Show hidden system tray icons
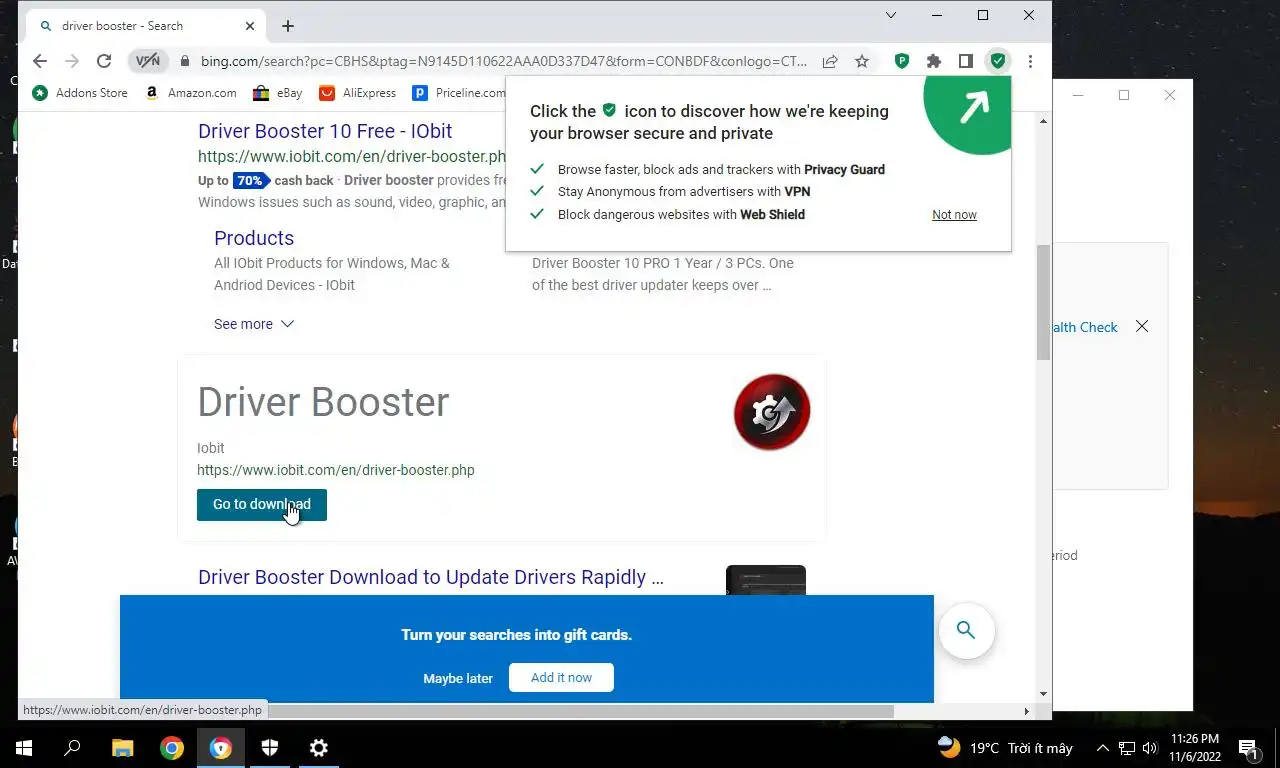The image size is (1280, 768). tap(1103, 747)
